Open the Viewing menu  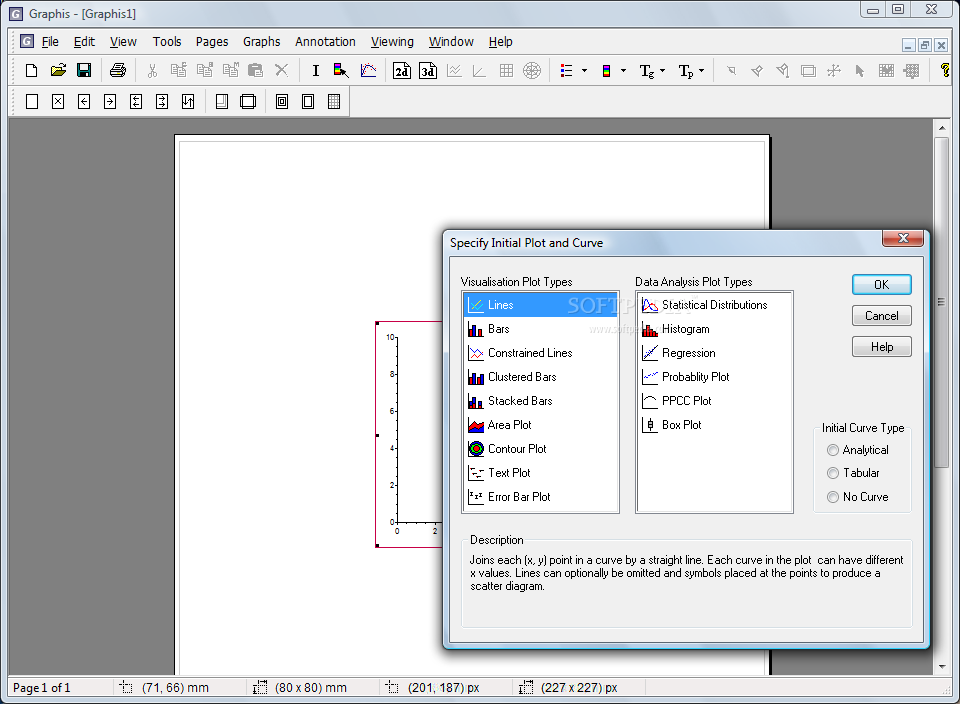[392, 42]
